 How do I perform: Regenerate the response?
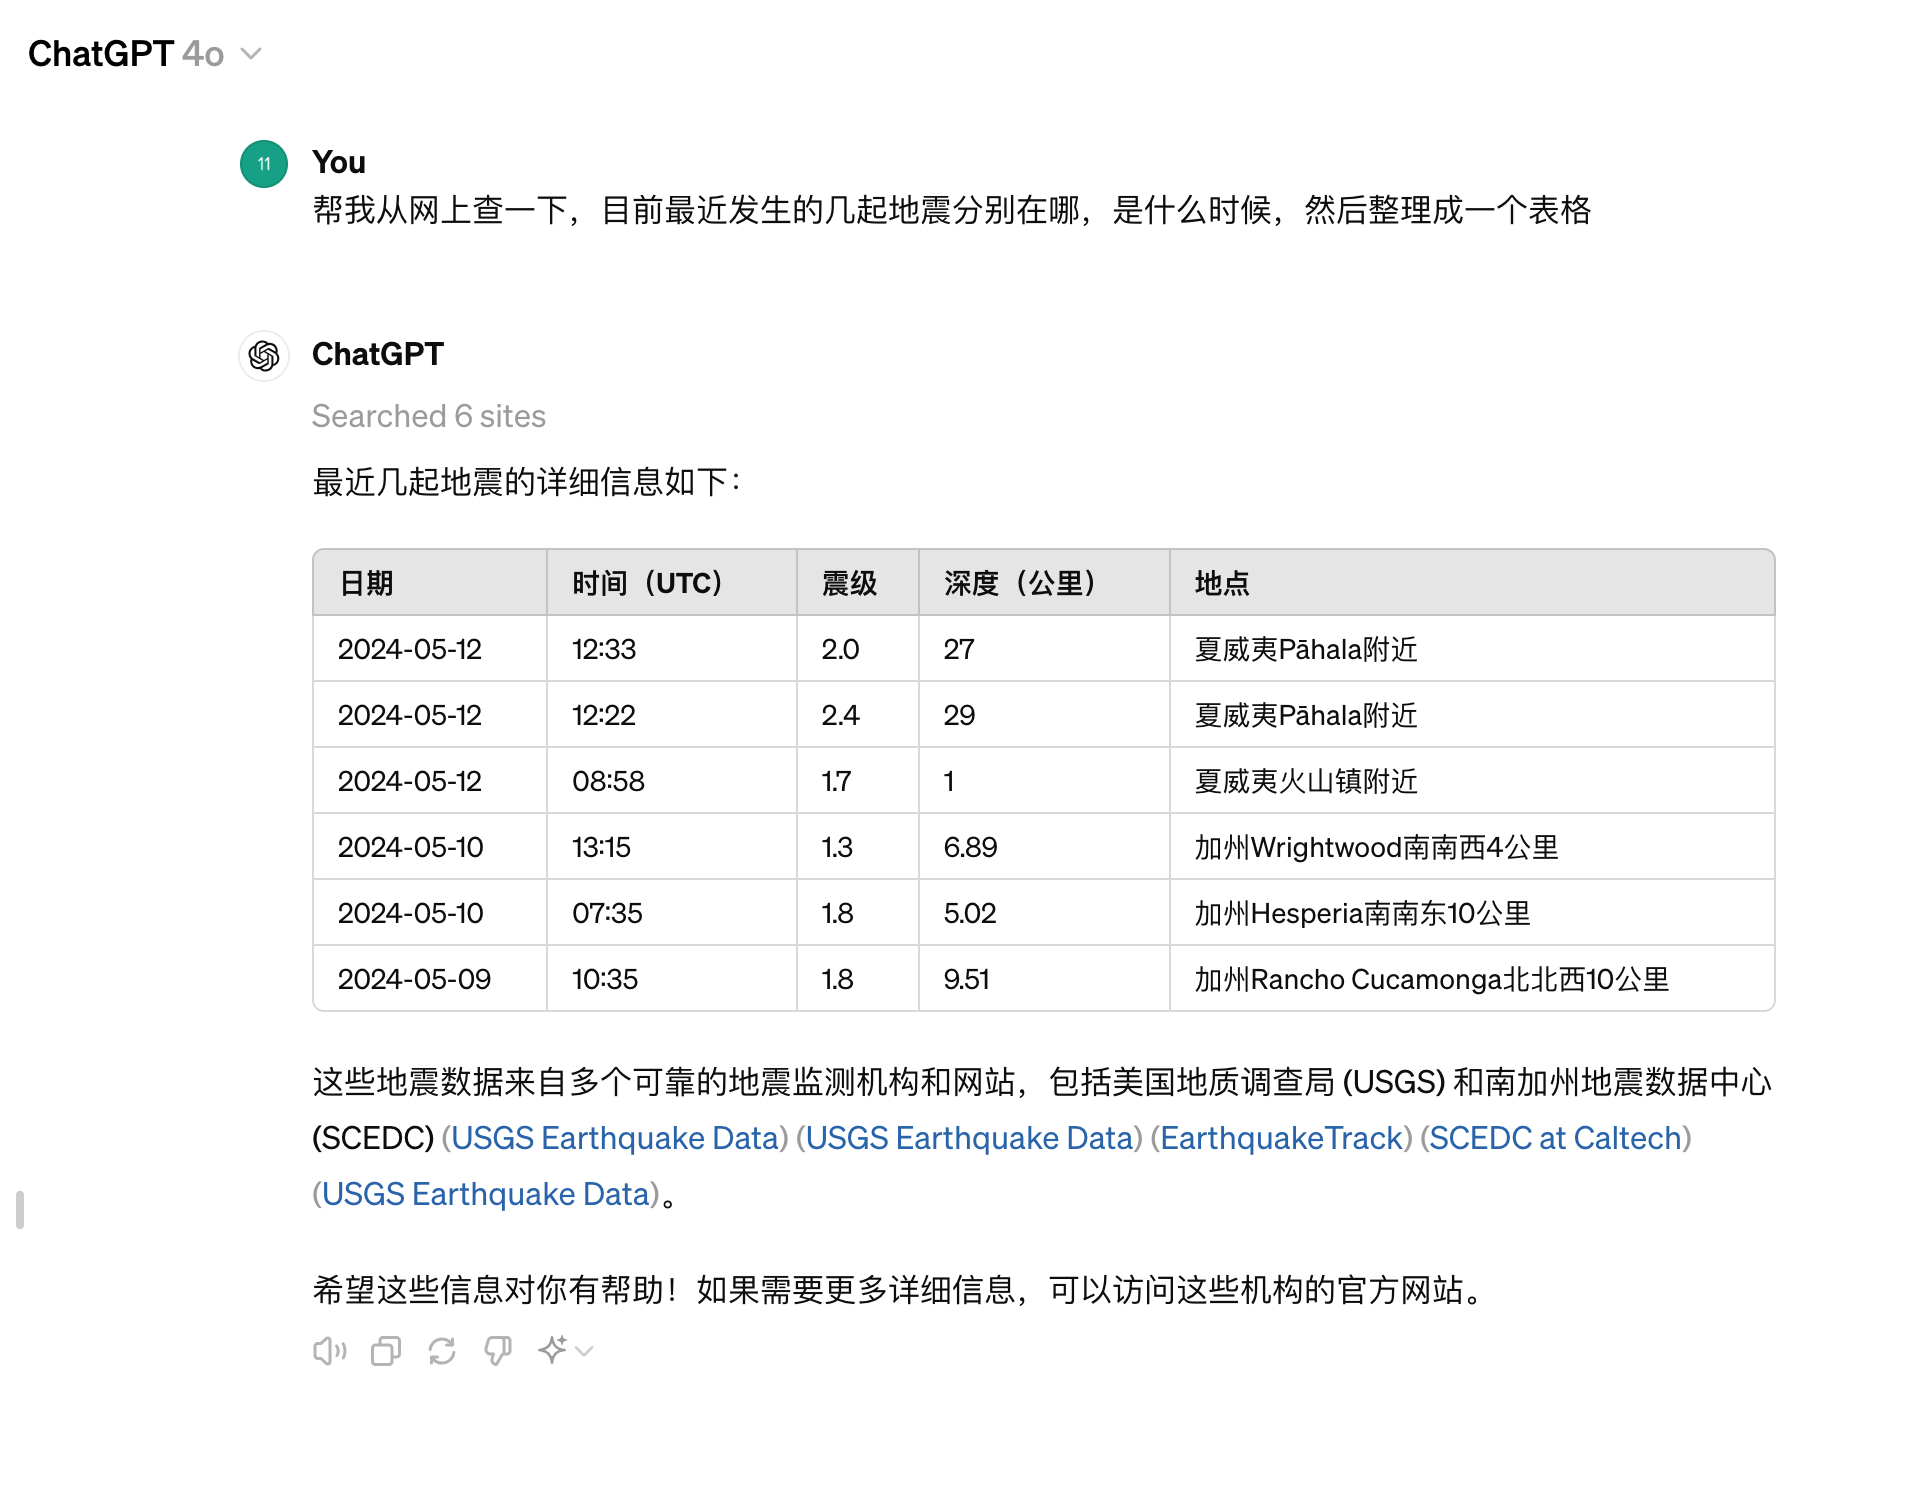442,1350
